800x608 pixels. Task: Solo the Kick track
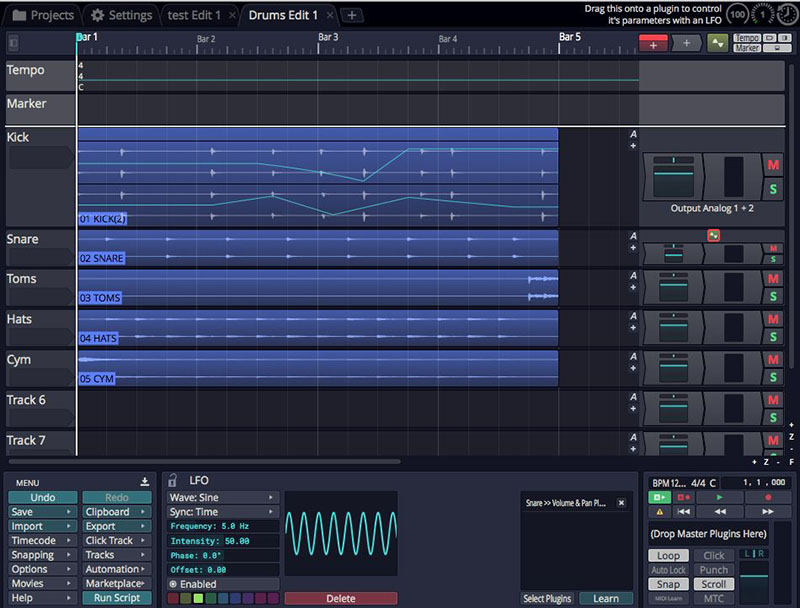[x=773, y=189]
